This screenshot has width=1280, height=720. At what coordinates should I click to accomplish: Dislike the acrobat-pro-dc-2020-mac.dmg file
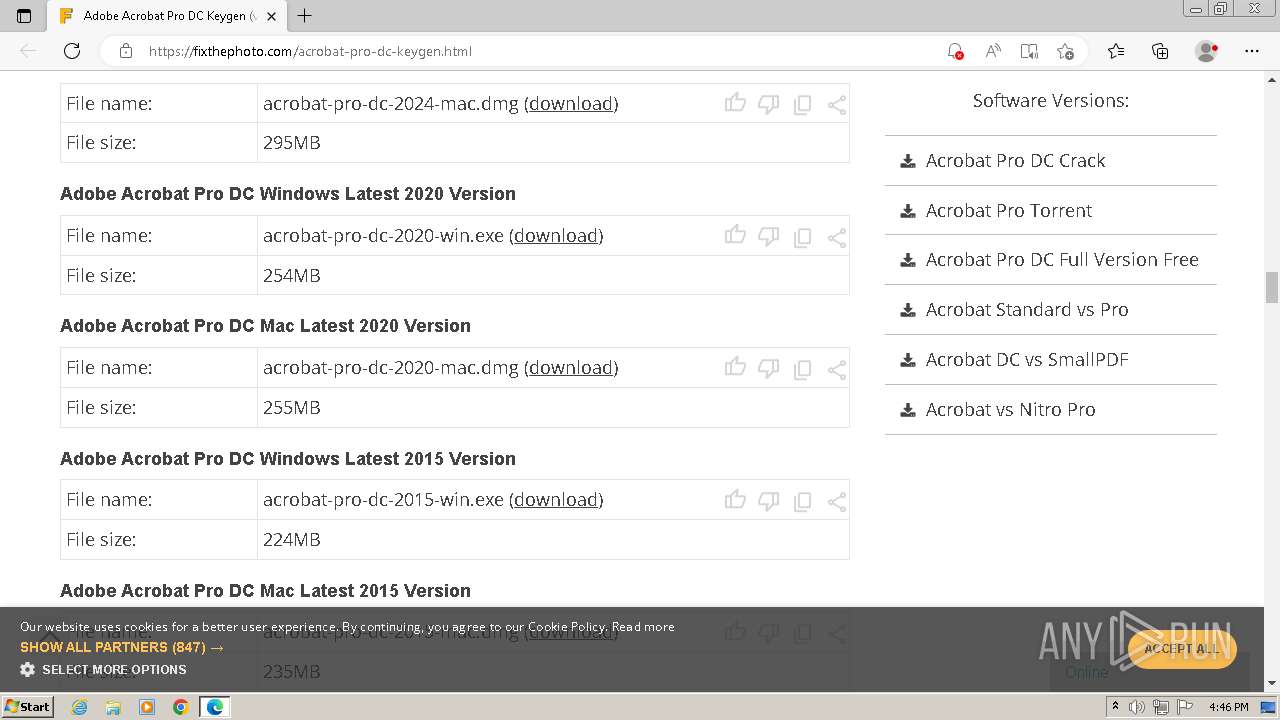[x=768, y=367]
